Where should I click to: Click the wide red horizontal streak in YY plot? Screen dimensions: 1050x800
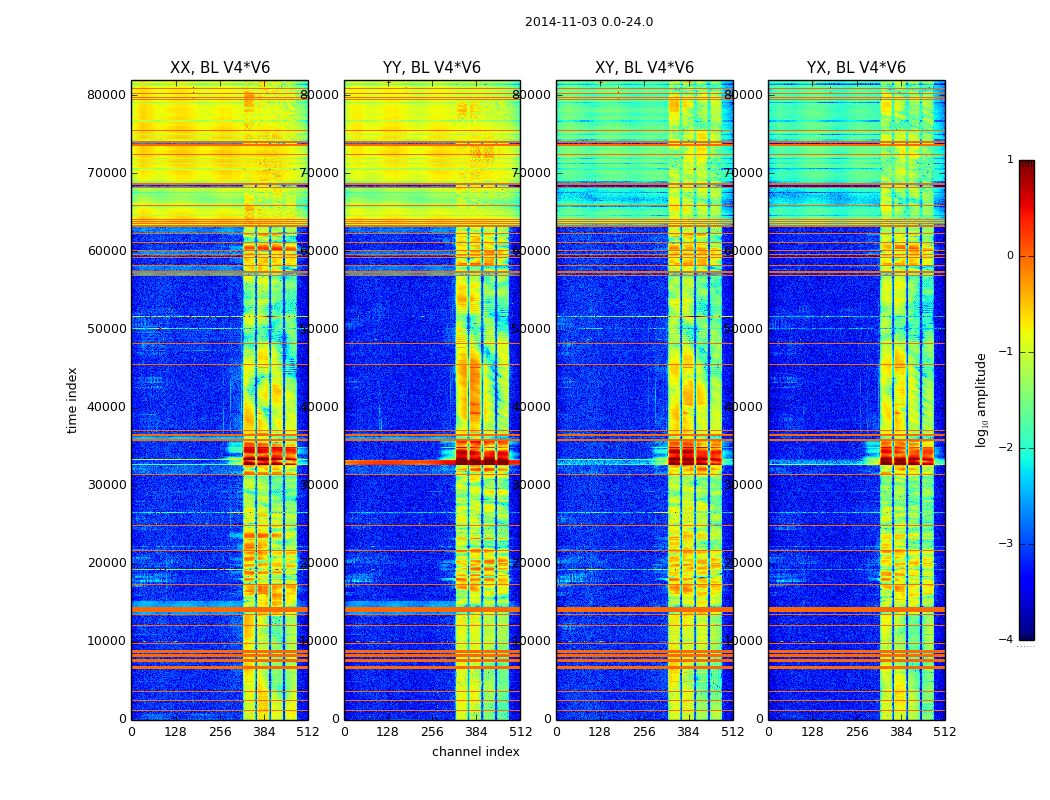(400, 463)
